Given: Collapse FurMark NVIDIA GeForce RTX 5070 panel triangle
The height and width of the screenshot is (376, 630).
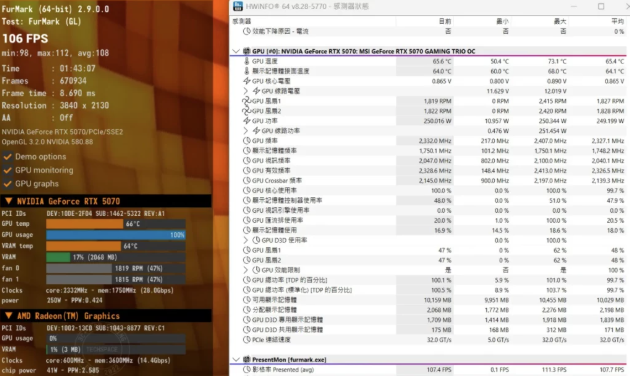Looking at the screenshot, I should click(x=8, y=201).
